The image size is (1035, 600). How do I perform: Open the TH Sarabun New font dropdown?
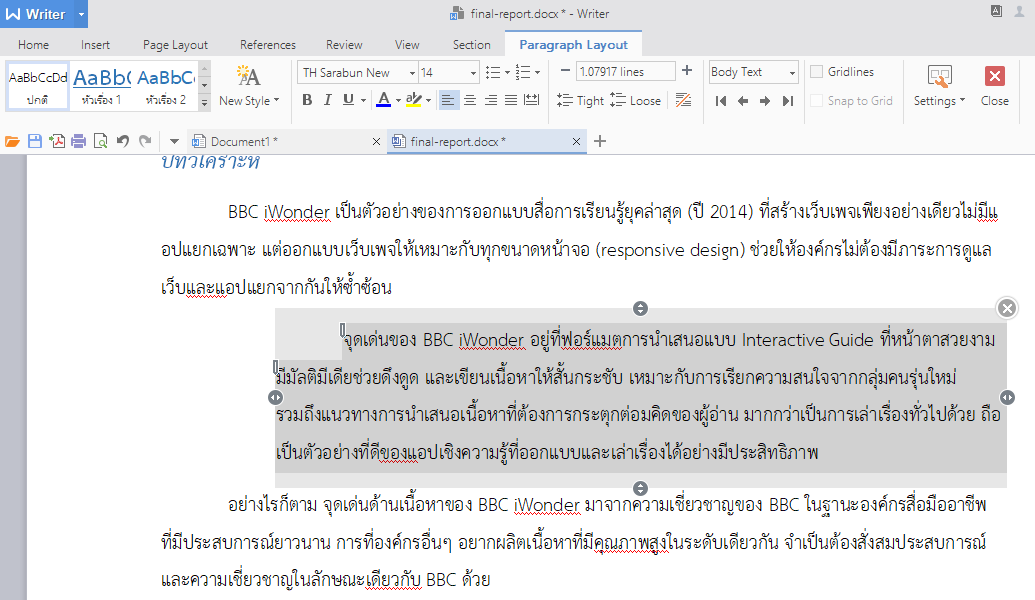click(x=412, y=73)
